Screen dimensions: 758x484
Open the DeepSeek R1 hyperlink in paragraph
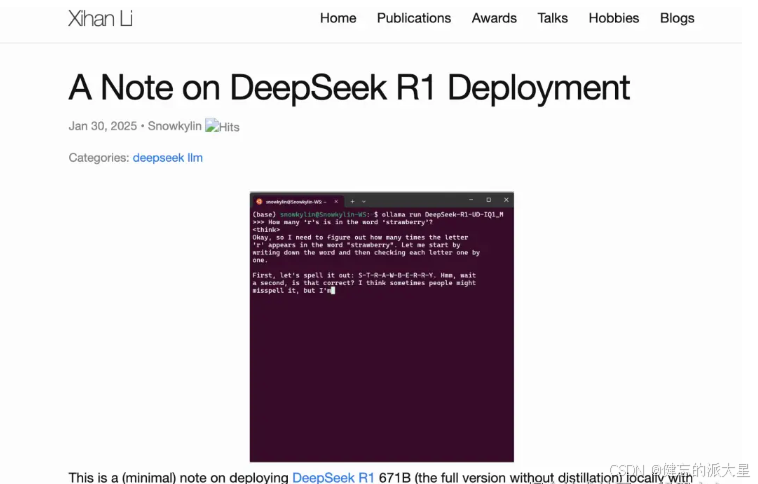tap(333, 478)
